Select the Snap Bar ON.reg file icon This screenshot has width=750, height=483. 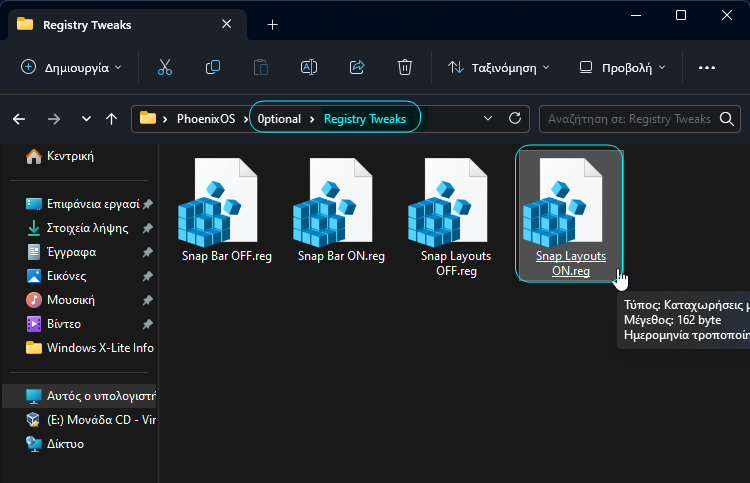pos(332,202)
